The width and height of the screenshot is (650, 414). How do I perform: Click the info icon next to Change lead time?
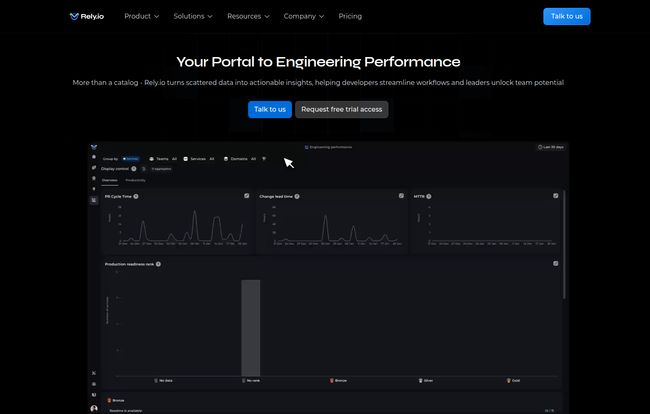click(297, 196)
